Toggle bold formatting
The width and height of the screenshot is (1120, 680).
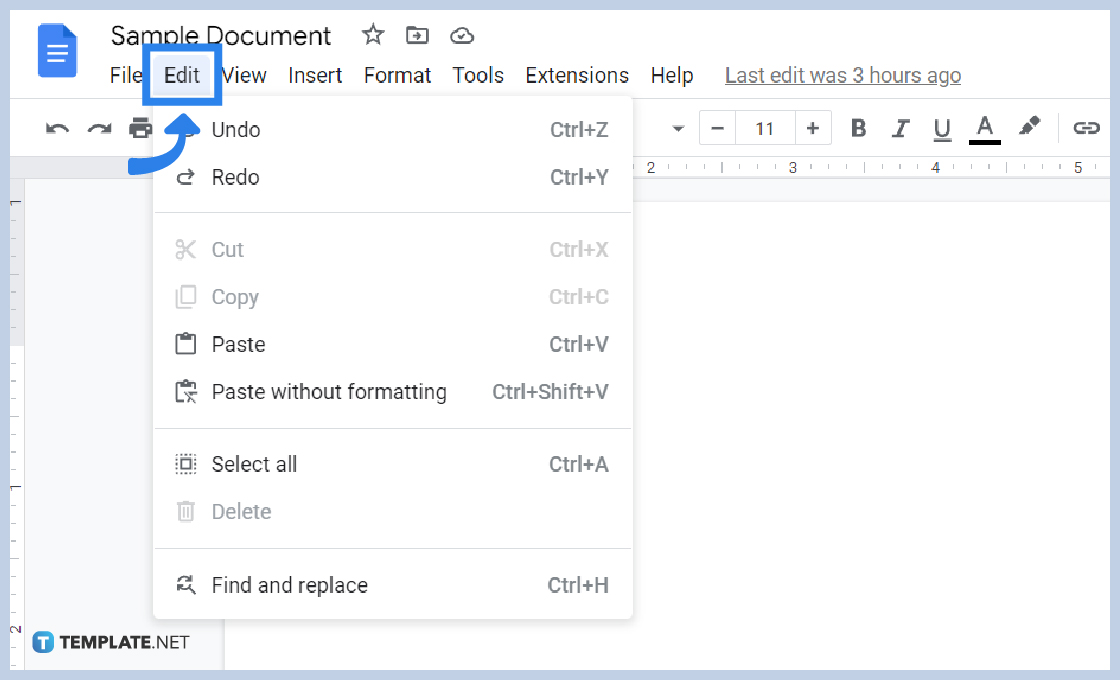click(x=857, y=128)
